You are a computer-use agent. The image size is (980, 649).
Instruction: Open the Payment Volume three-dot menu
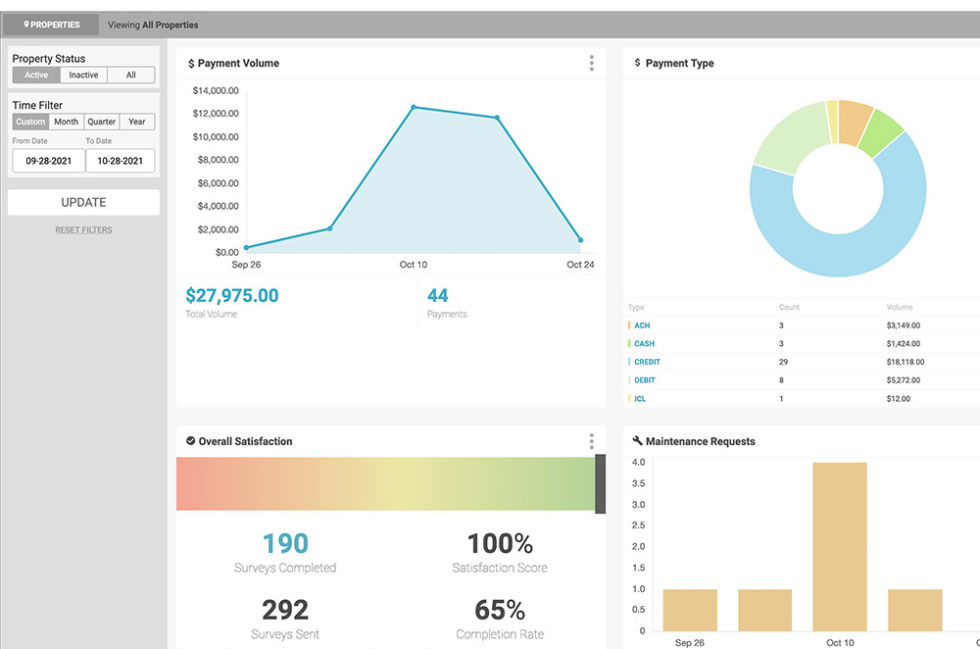pos(591,63)
